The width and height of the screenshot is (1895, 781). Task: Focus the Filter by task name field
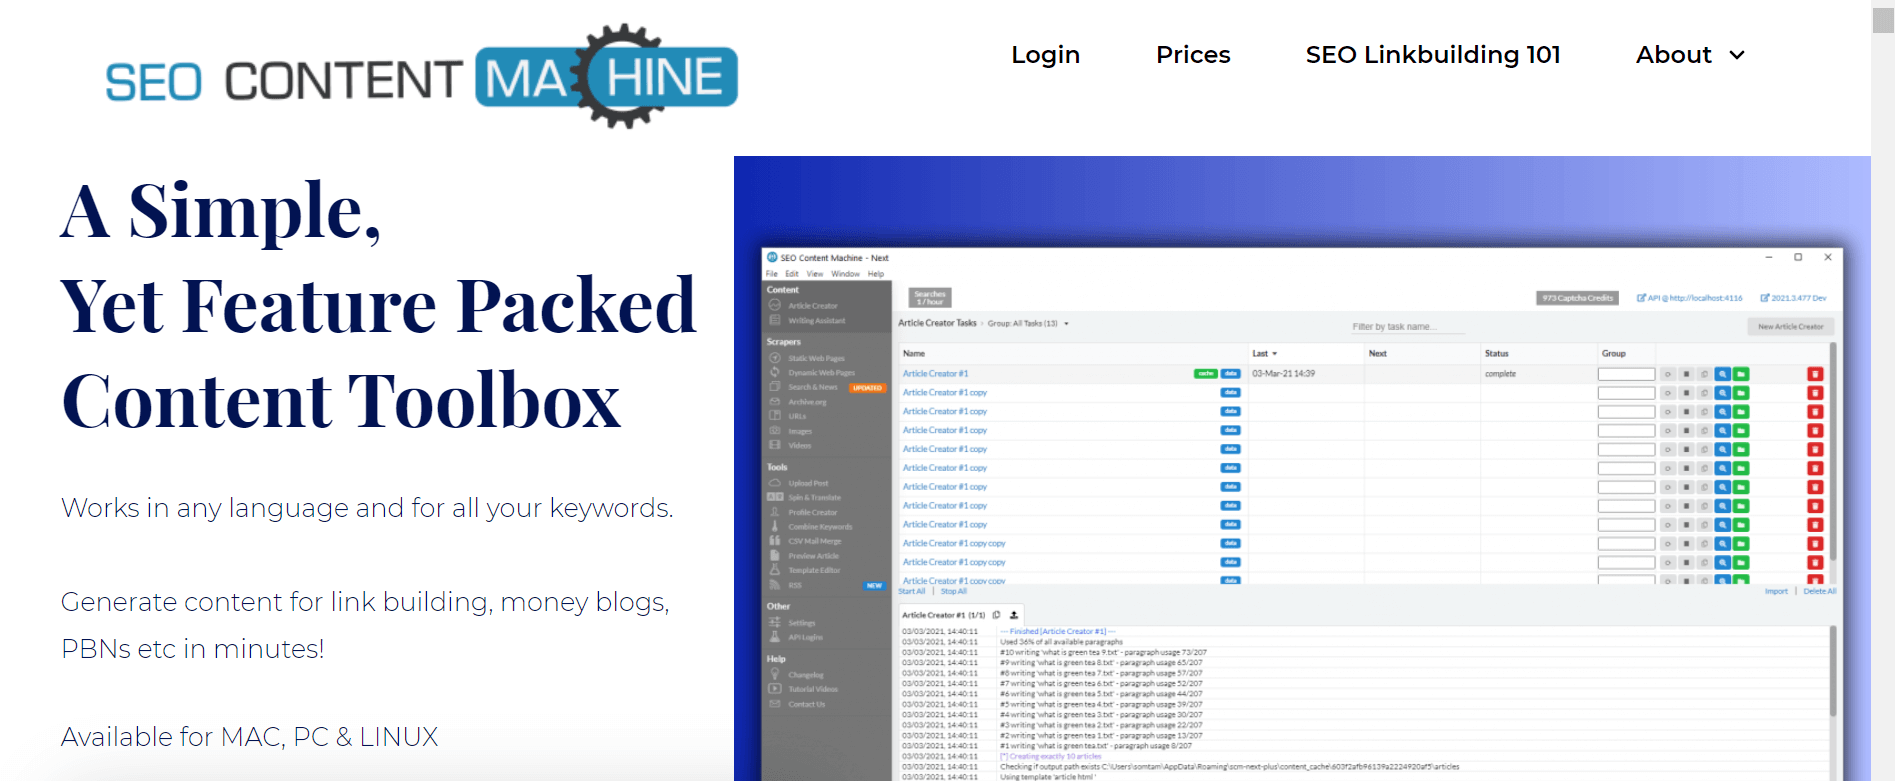1408,327
